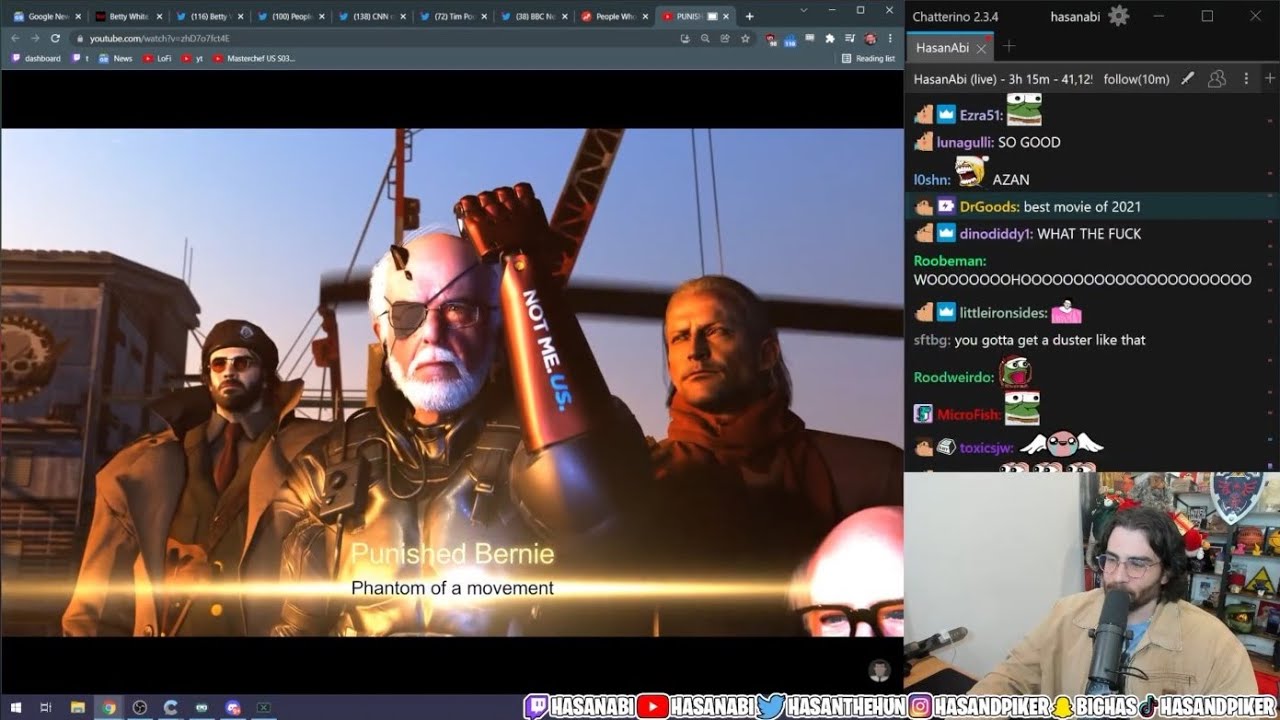Viewport: 1280px width, 720px height.
Task: Show the chat viewer list icon
Action: [1217, 79]
